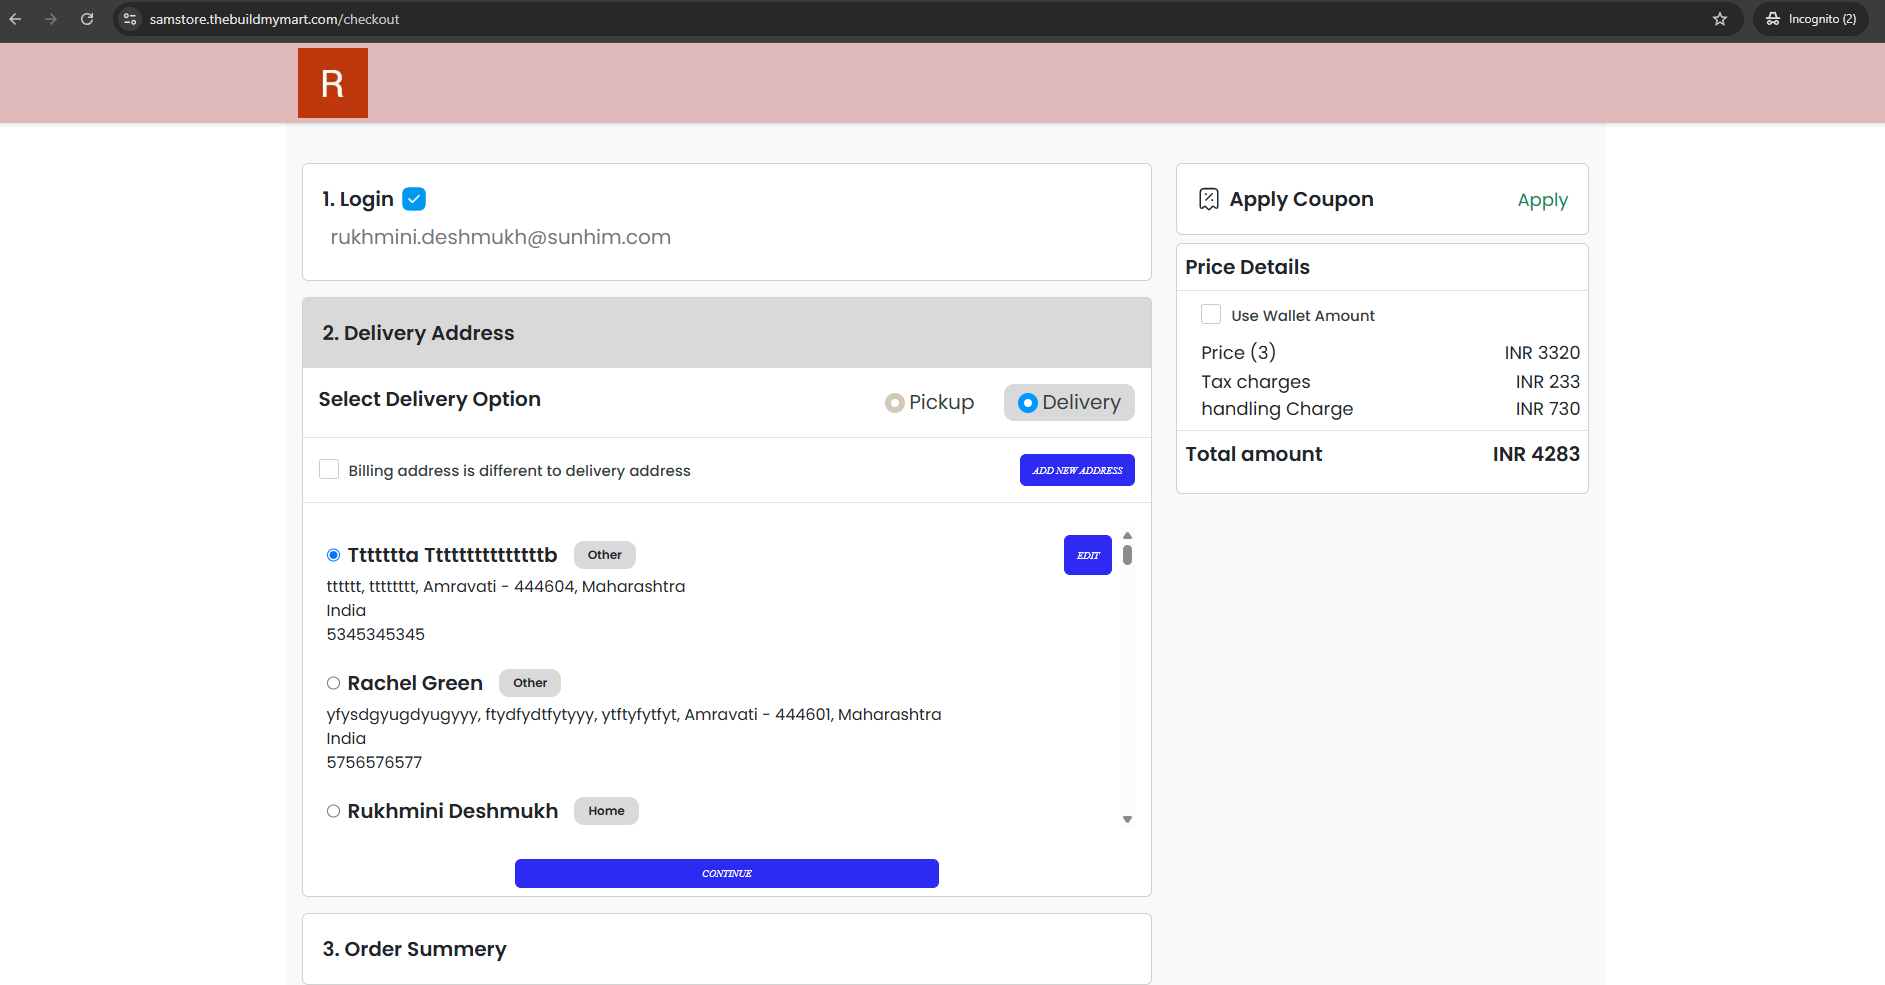
Task: Select the Pickup delivery option
Action: tap(929, 402)
